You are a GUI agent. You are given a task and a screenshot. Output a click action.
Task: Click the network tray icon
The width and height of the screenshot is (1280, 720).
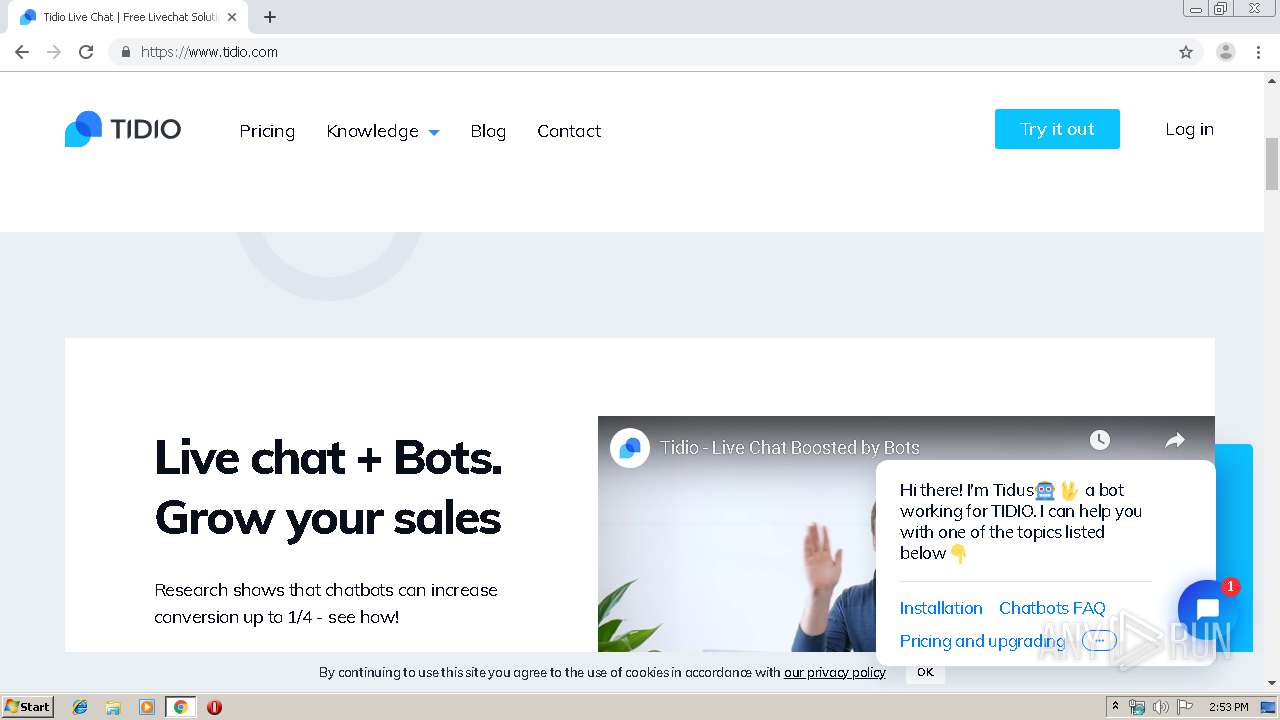click(x=1137, y=707)
